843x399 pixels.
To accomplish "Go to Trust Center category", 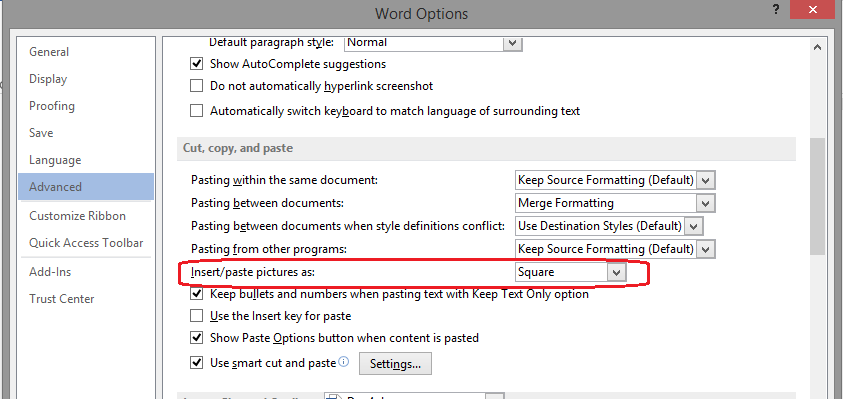I will click(x=61, y=299).
